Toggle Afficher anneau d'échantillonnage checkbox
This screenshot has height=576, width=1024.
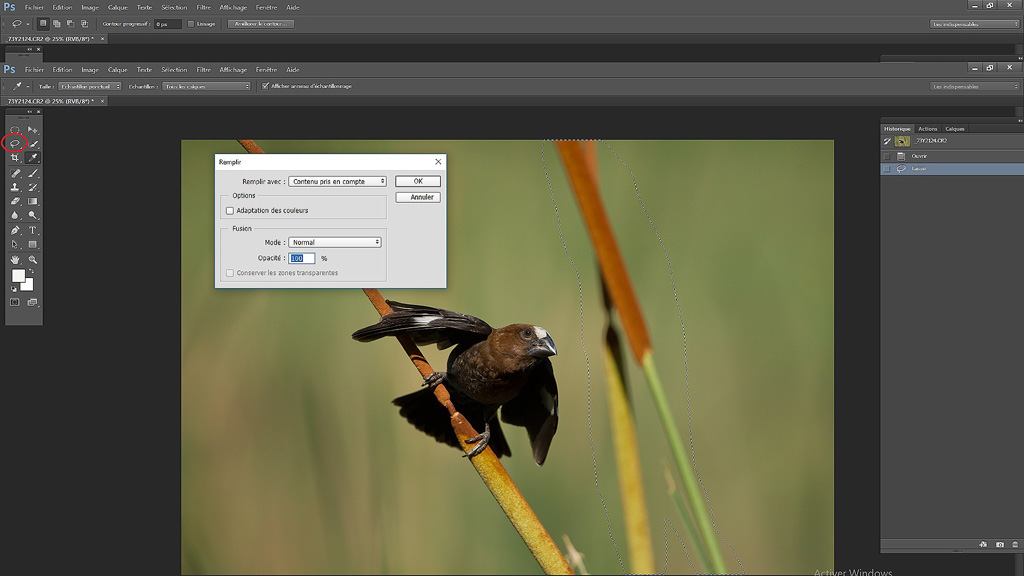coord(265,86)
